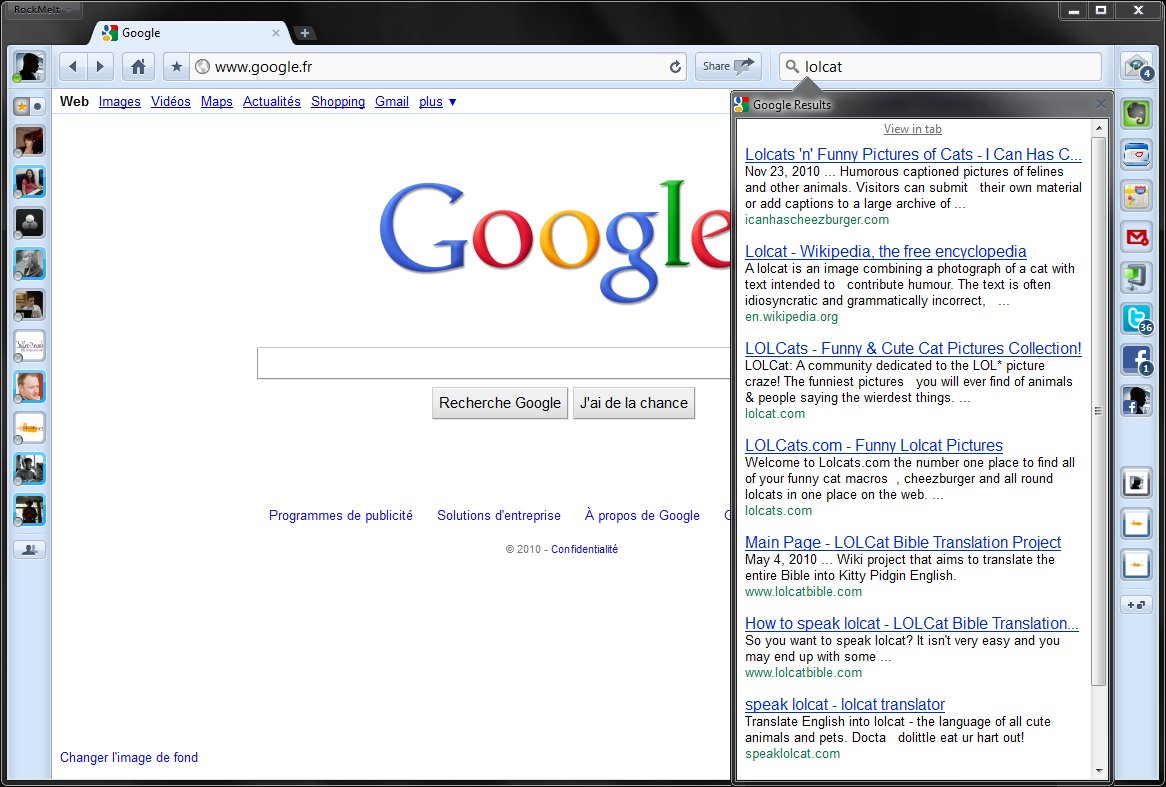Select the grayscale blonde woman friend avatar
This screenshot has width=1166, height=787.
[x=30, y=264]
